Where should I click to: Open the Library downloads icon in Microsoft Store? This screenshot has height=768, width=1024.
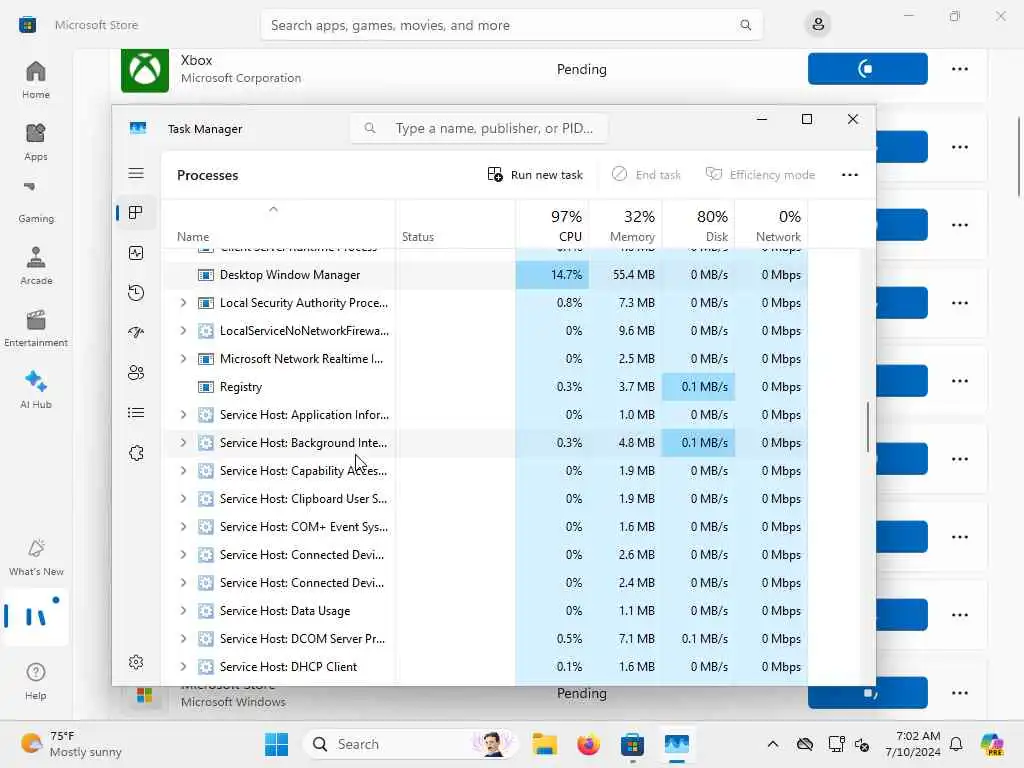(35, 616)
